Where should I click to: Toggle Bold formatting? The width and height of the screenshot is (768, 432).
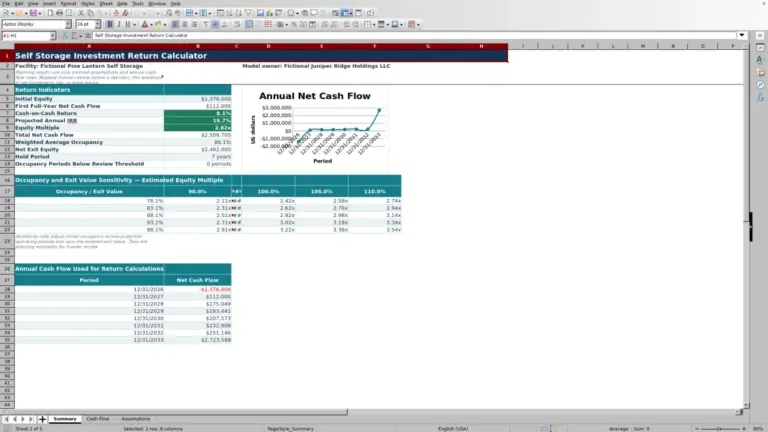point(110,24)
